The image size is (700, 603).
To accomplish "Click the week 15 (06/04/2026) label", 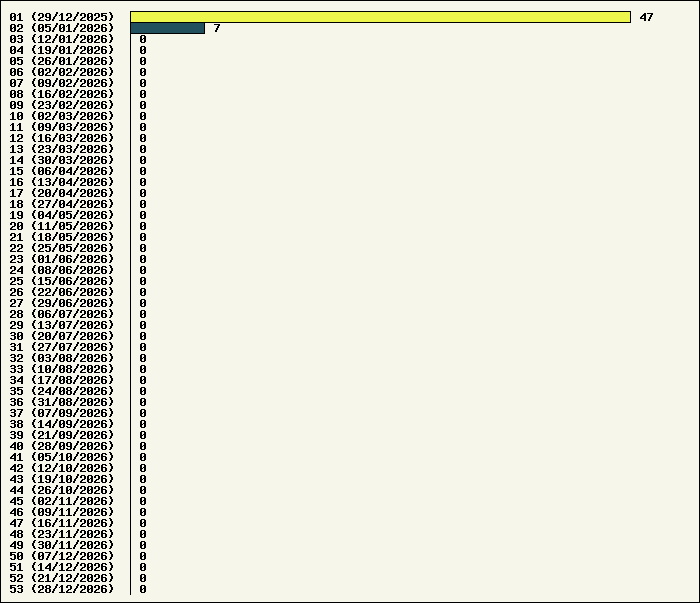I will 62,171.
